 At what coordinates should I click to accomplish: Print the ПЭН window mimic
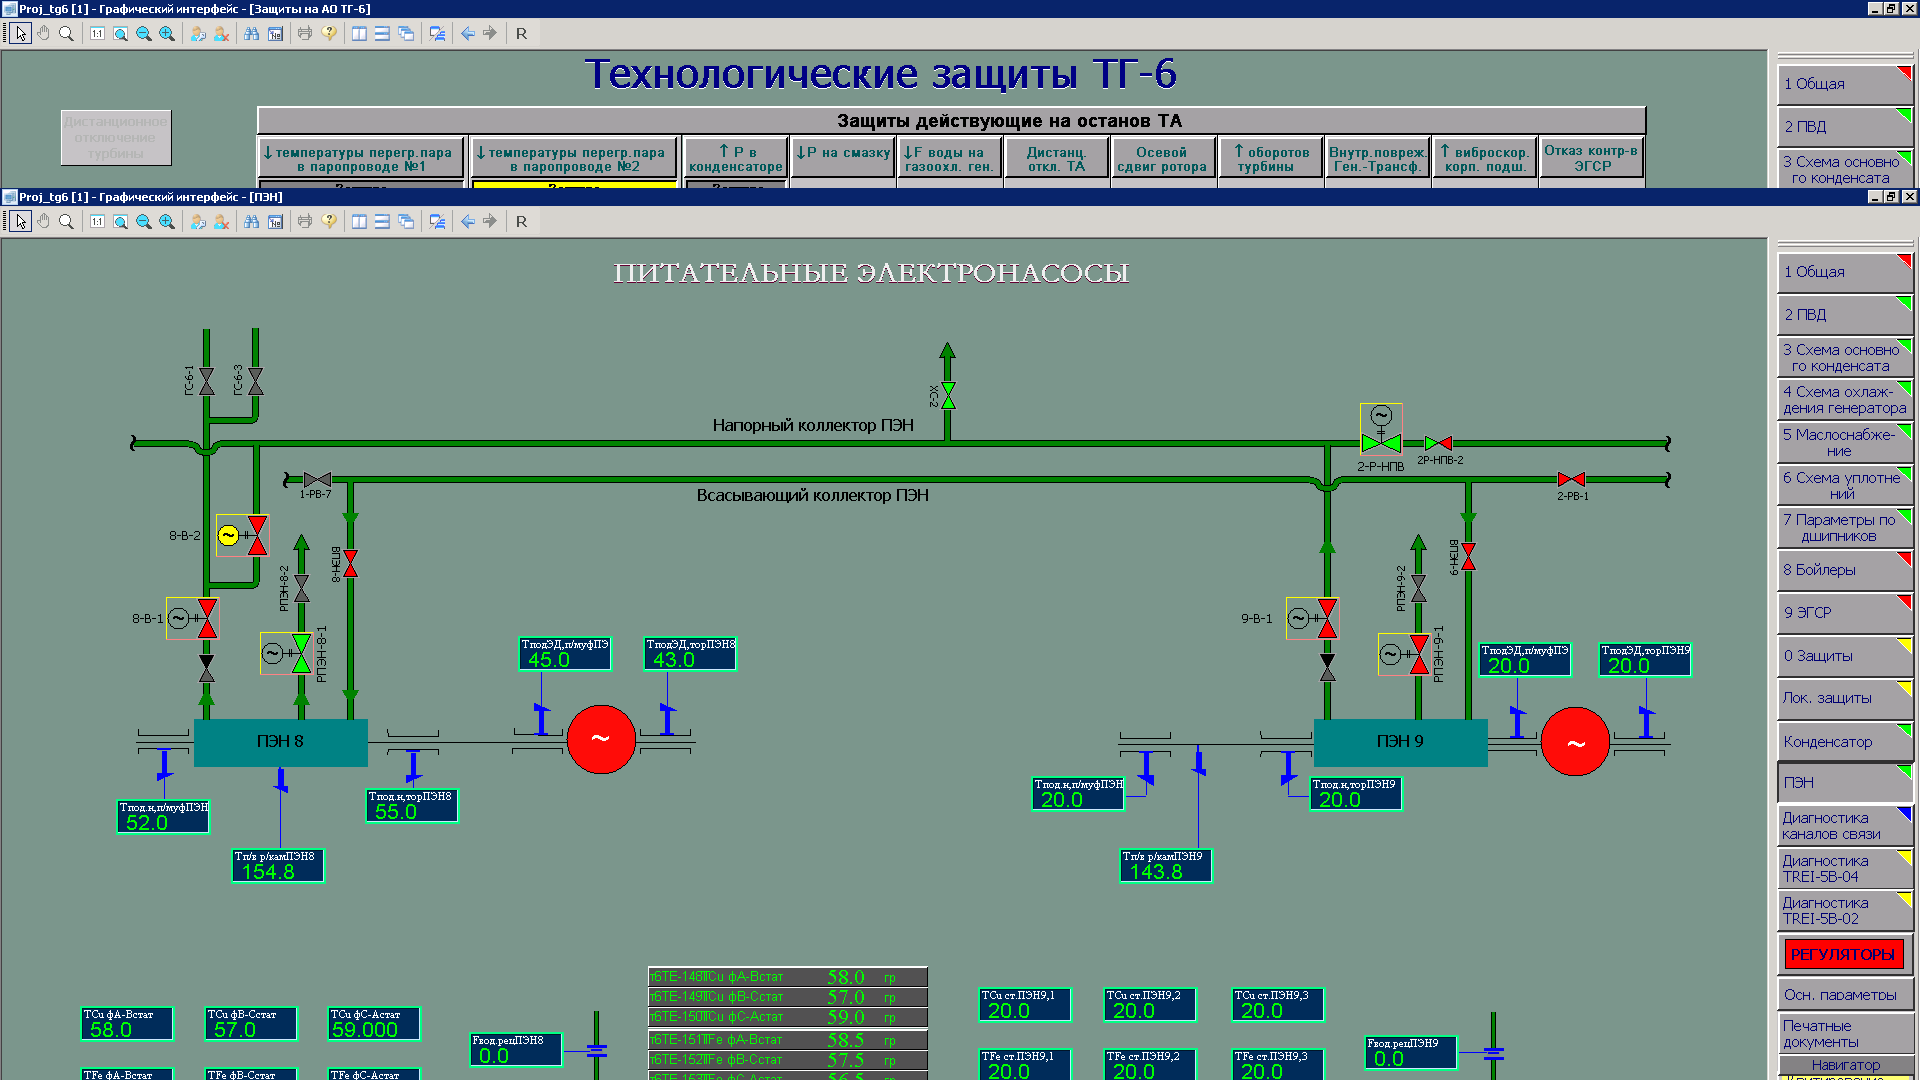tap(305, 221)
